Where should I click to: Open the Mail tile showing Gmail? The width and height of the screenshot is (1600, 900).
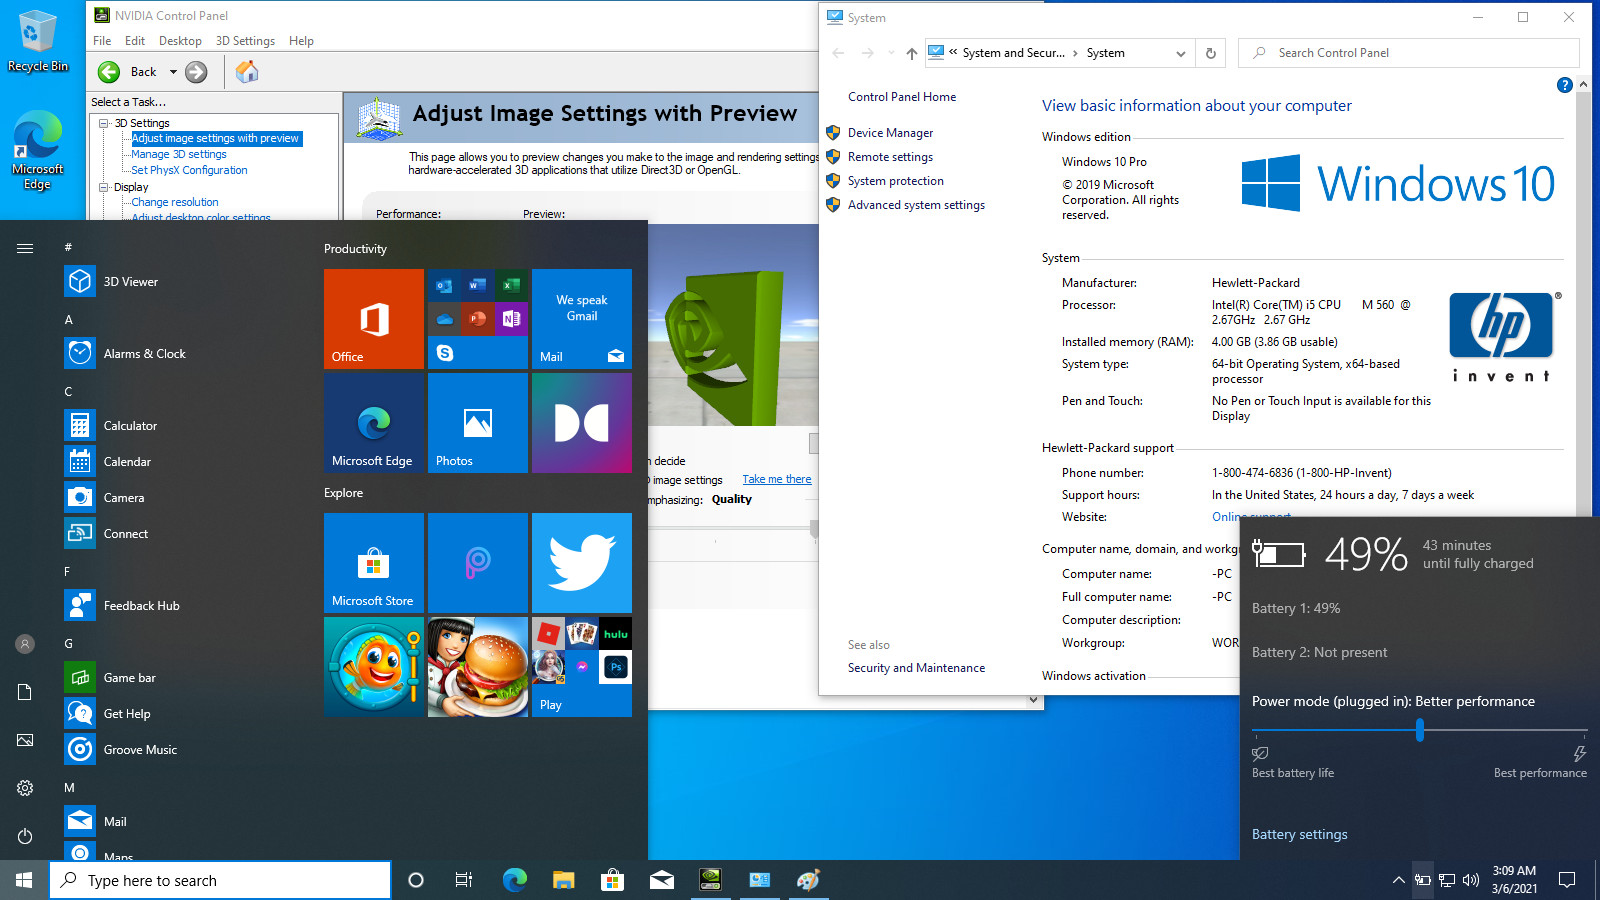click(x=582, y=319)
